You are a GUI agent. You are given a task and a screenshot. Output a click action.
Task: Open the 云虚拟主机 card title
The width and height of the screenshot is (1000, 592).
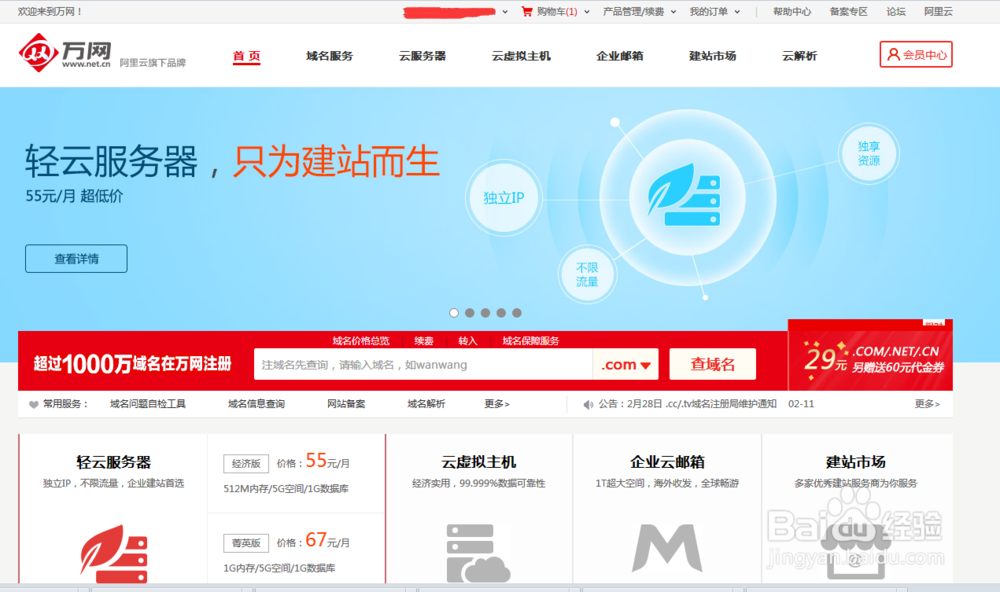pos(479,462)
